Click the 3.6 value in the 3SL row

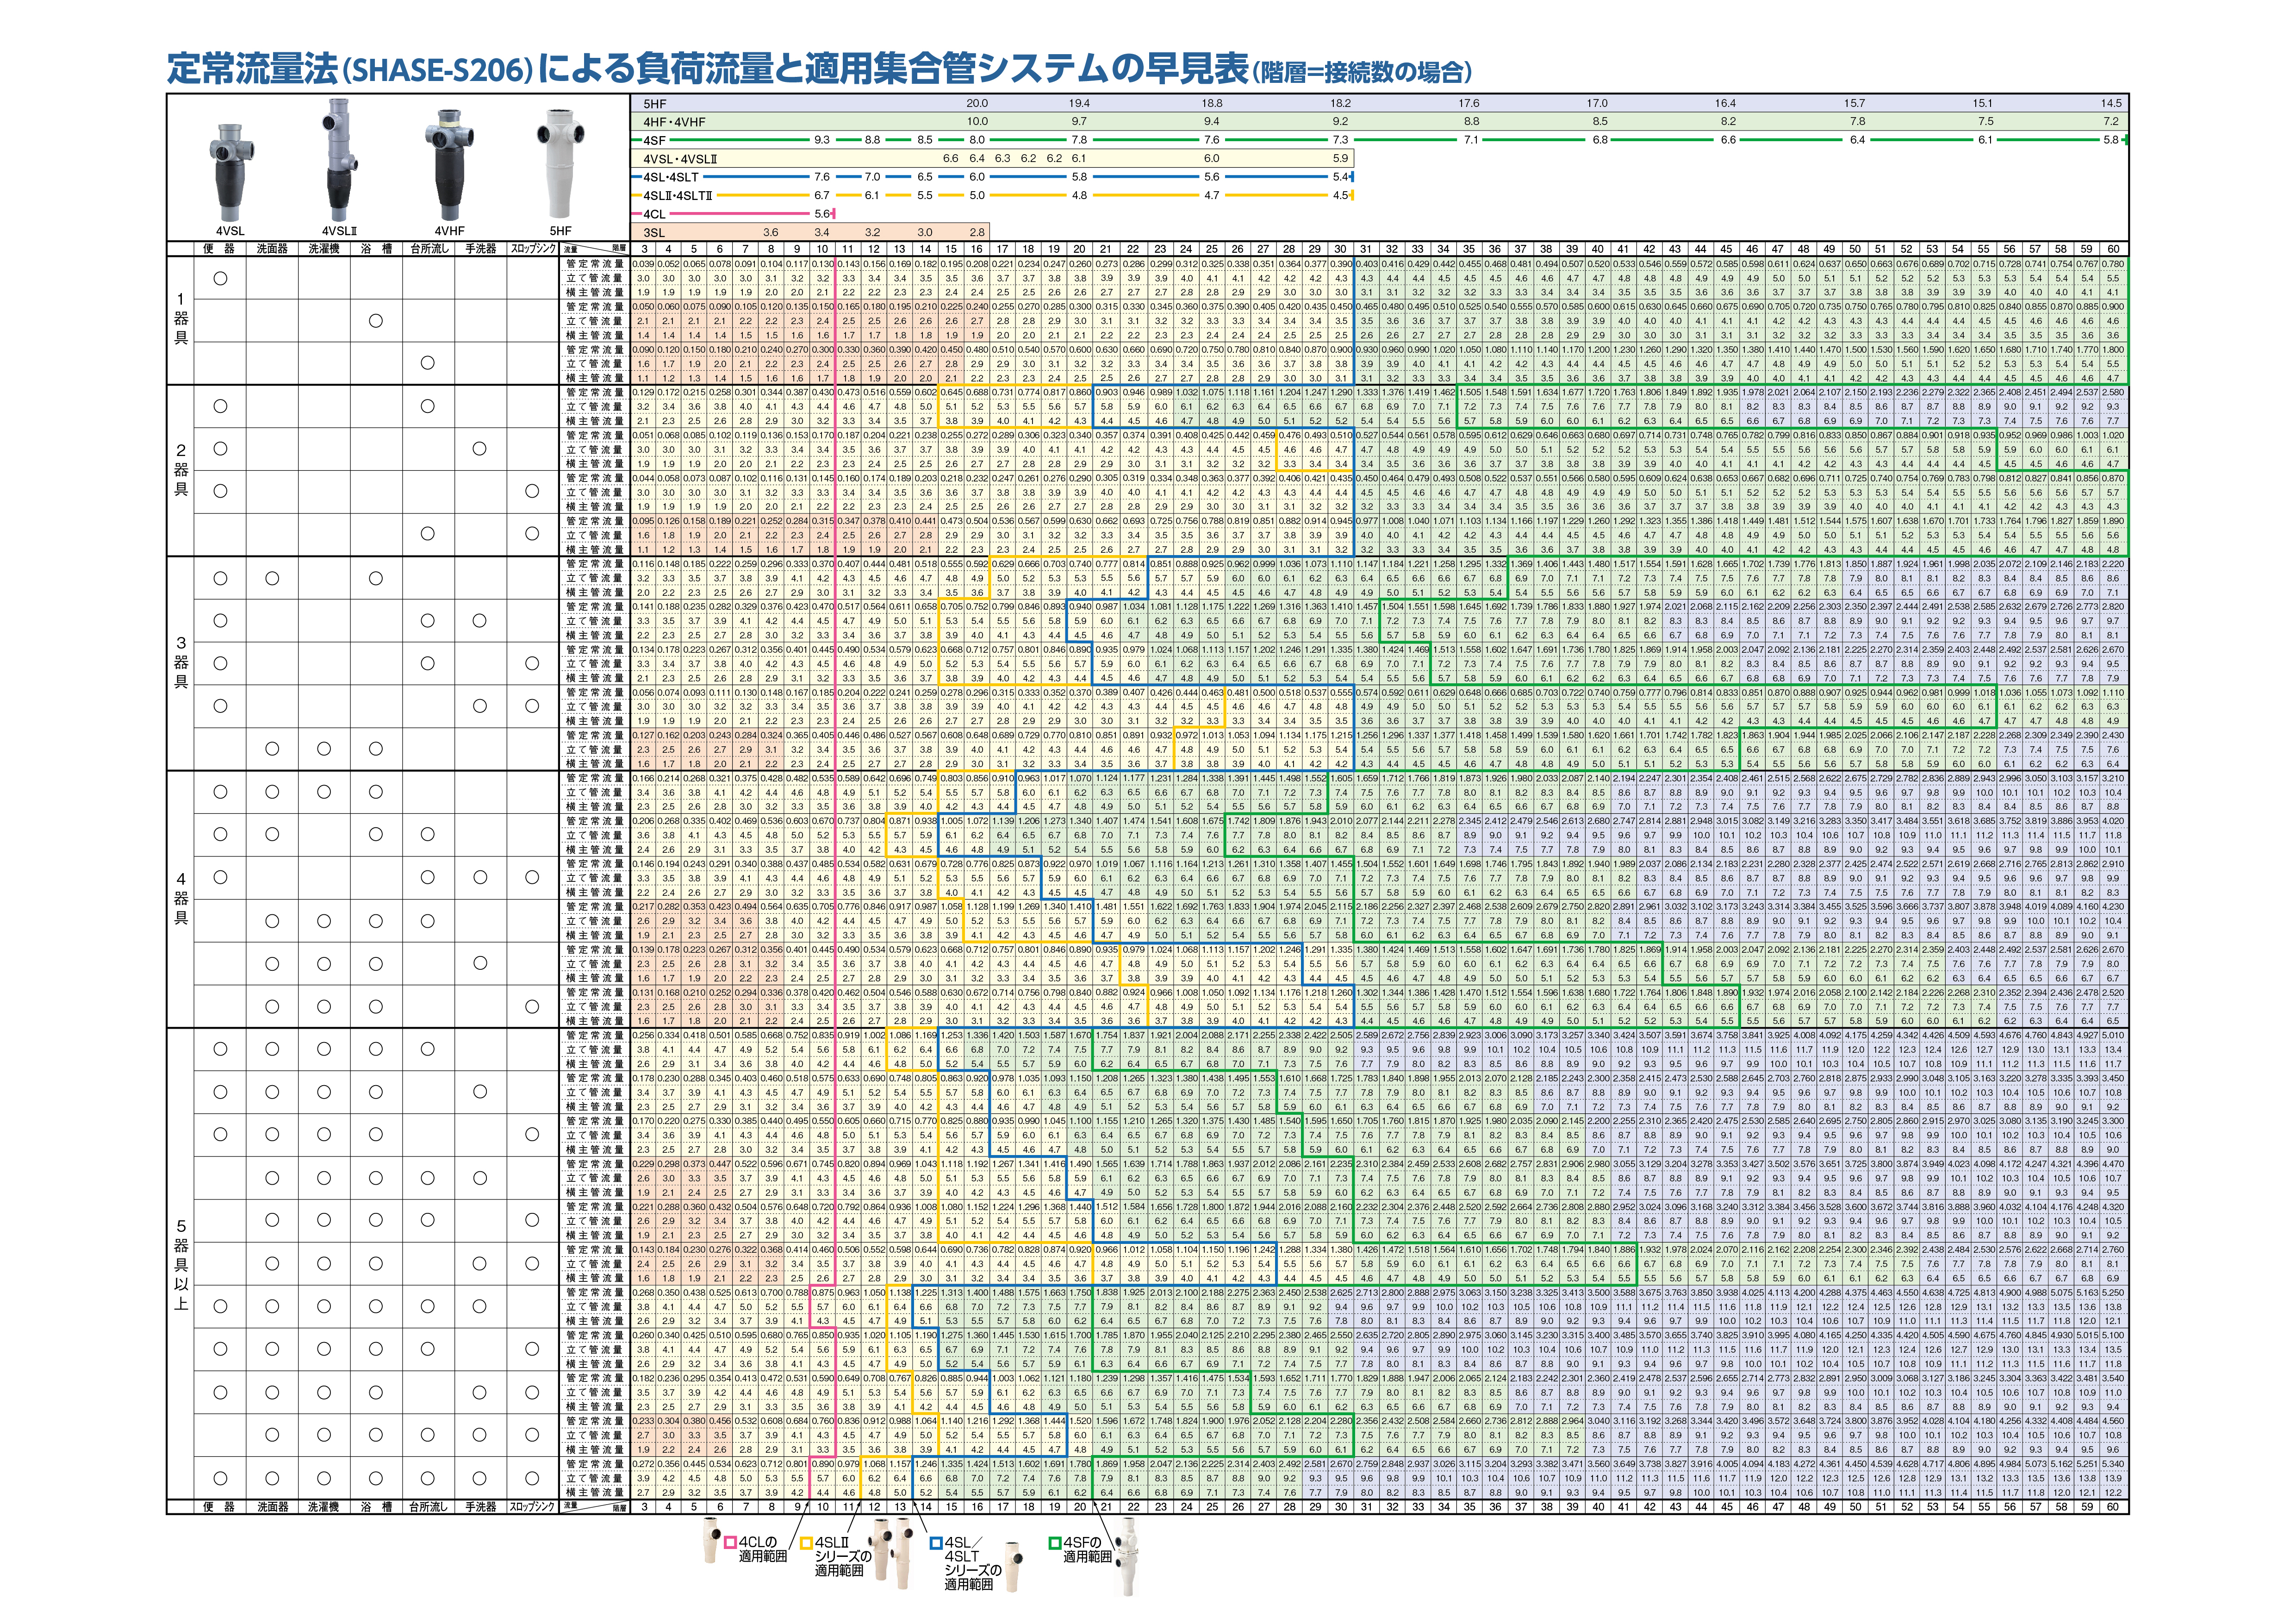pyautogui.click(x=770, y=233)
